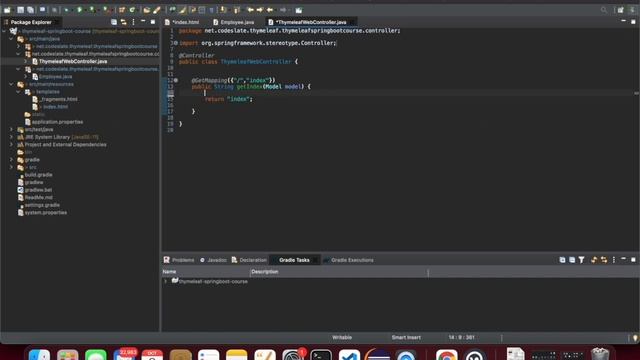The width and height of the screenshot is (640, 360).
Task: Click Refresh tasks icon in Gradle Tasks view
Action: [x=594, y=260]
